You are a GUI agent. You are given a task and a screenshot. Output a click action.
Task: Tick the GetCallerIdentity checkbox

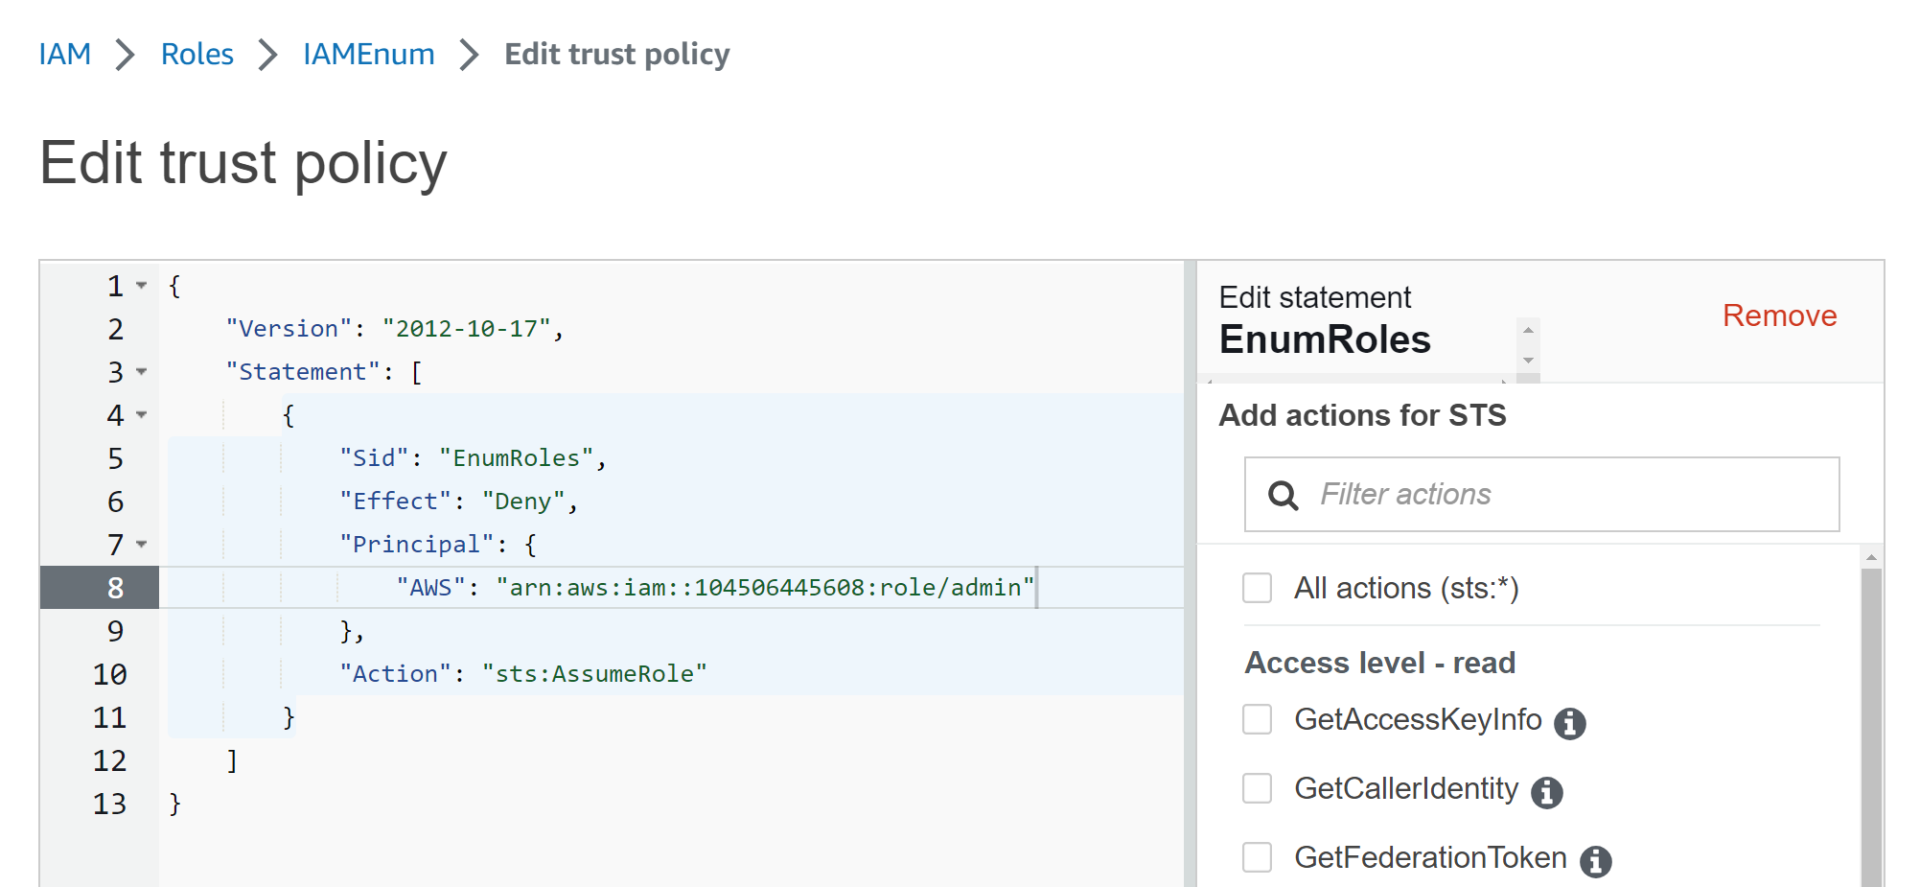[1257, 788]
